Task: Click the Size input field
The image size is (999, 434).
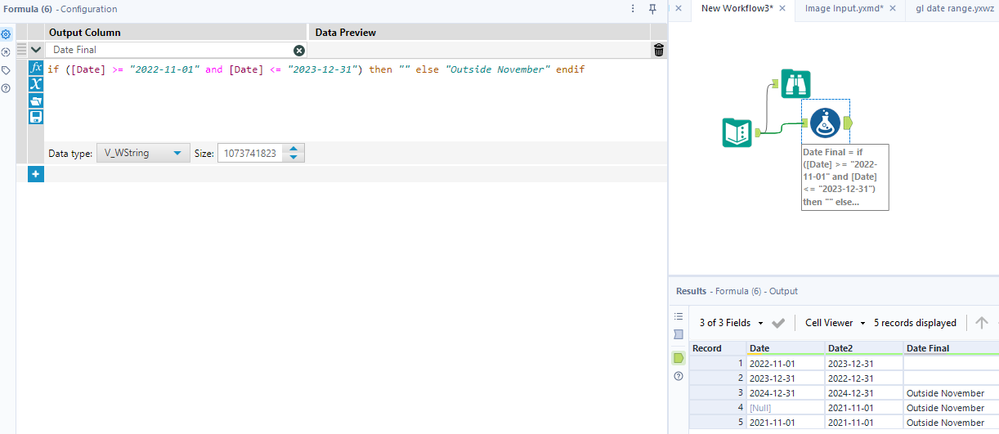Action: [x=252, y=153]
